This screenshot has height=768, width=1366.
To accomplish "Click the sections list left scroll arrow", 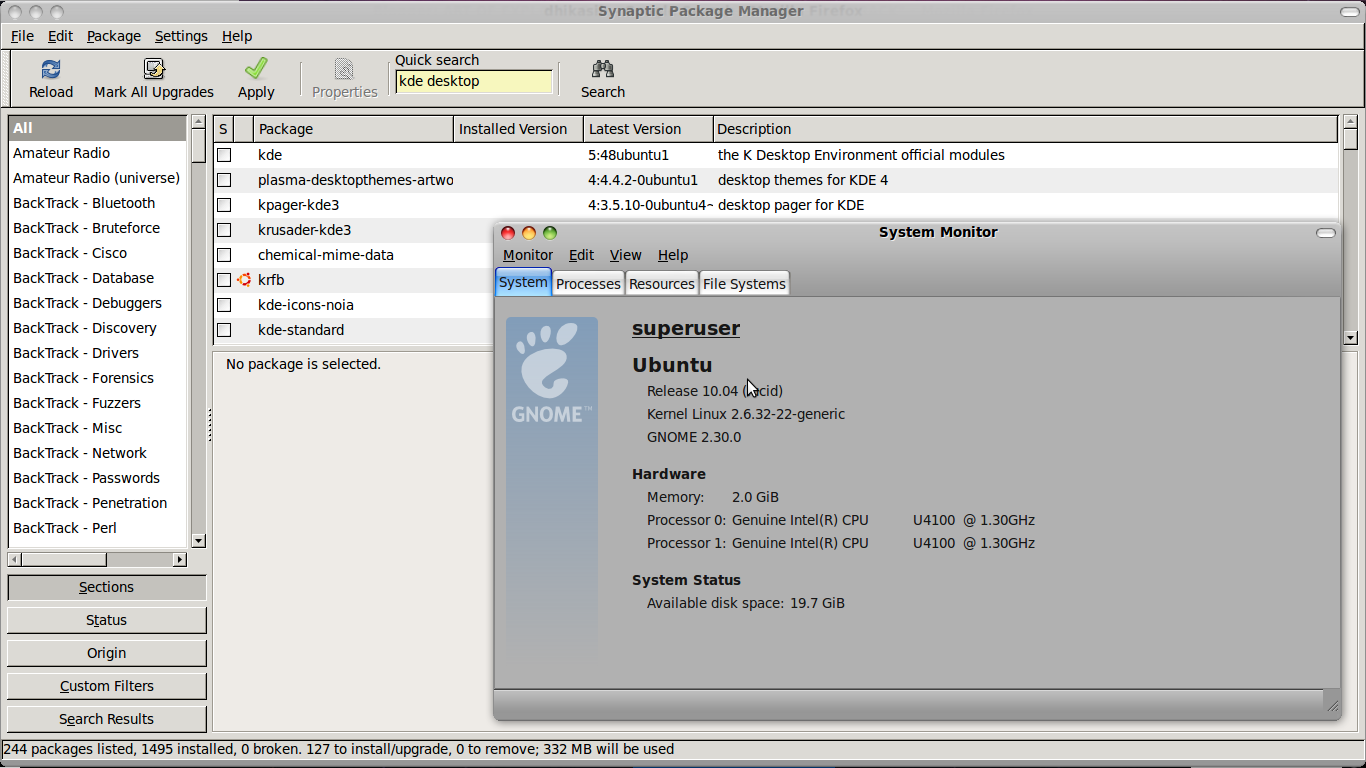I will pyautogui.click(x=14, y=560).
